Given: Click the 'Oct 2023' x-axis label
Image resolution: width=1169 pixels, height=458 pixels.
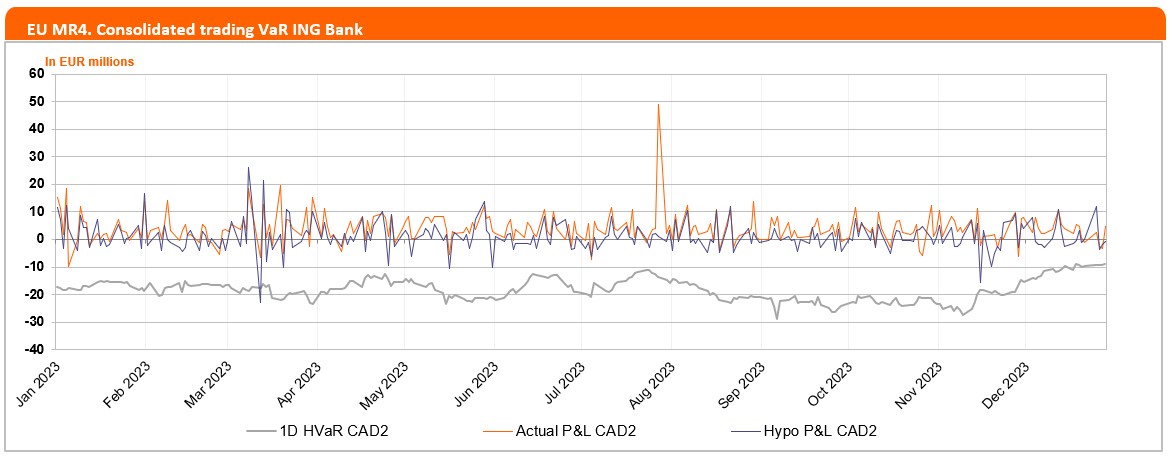Looking at the screenshot, I should pos(832,384).
